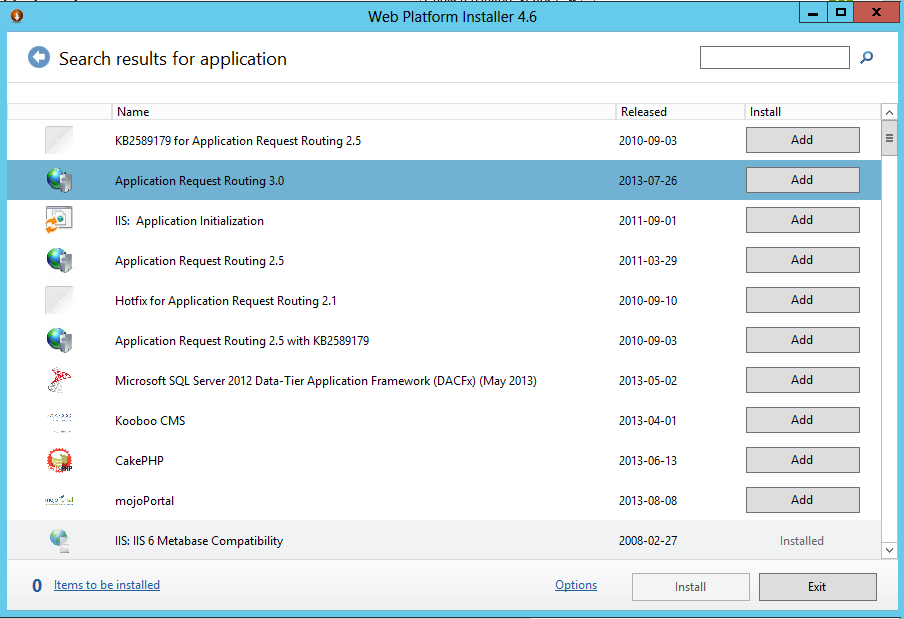Click the scrollbar down arrow
904x619 pixels.
tap(889, 550)
